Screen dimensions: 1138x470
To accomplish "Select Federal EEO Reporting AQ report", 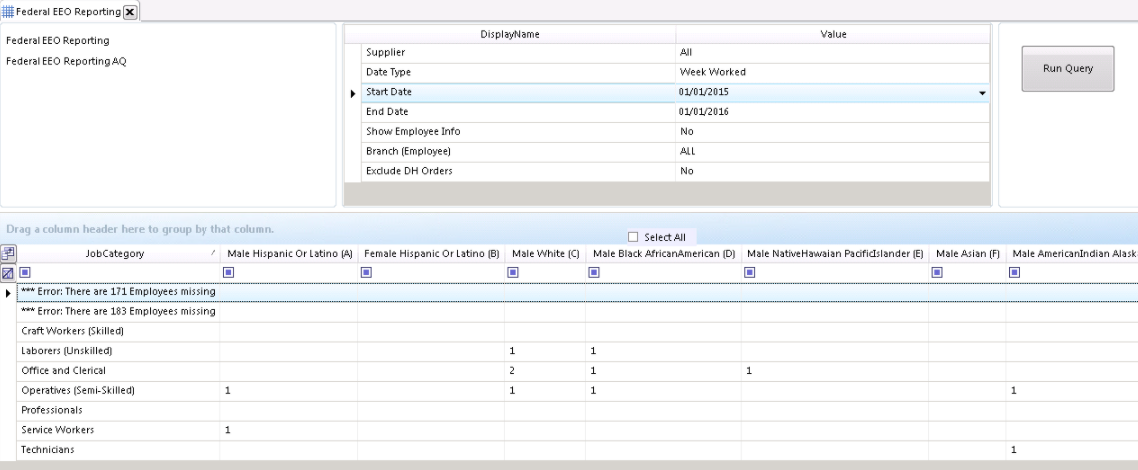I will pos(66,62).
